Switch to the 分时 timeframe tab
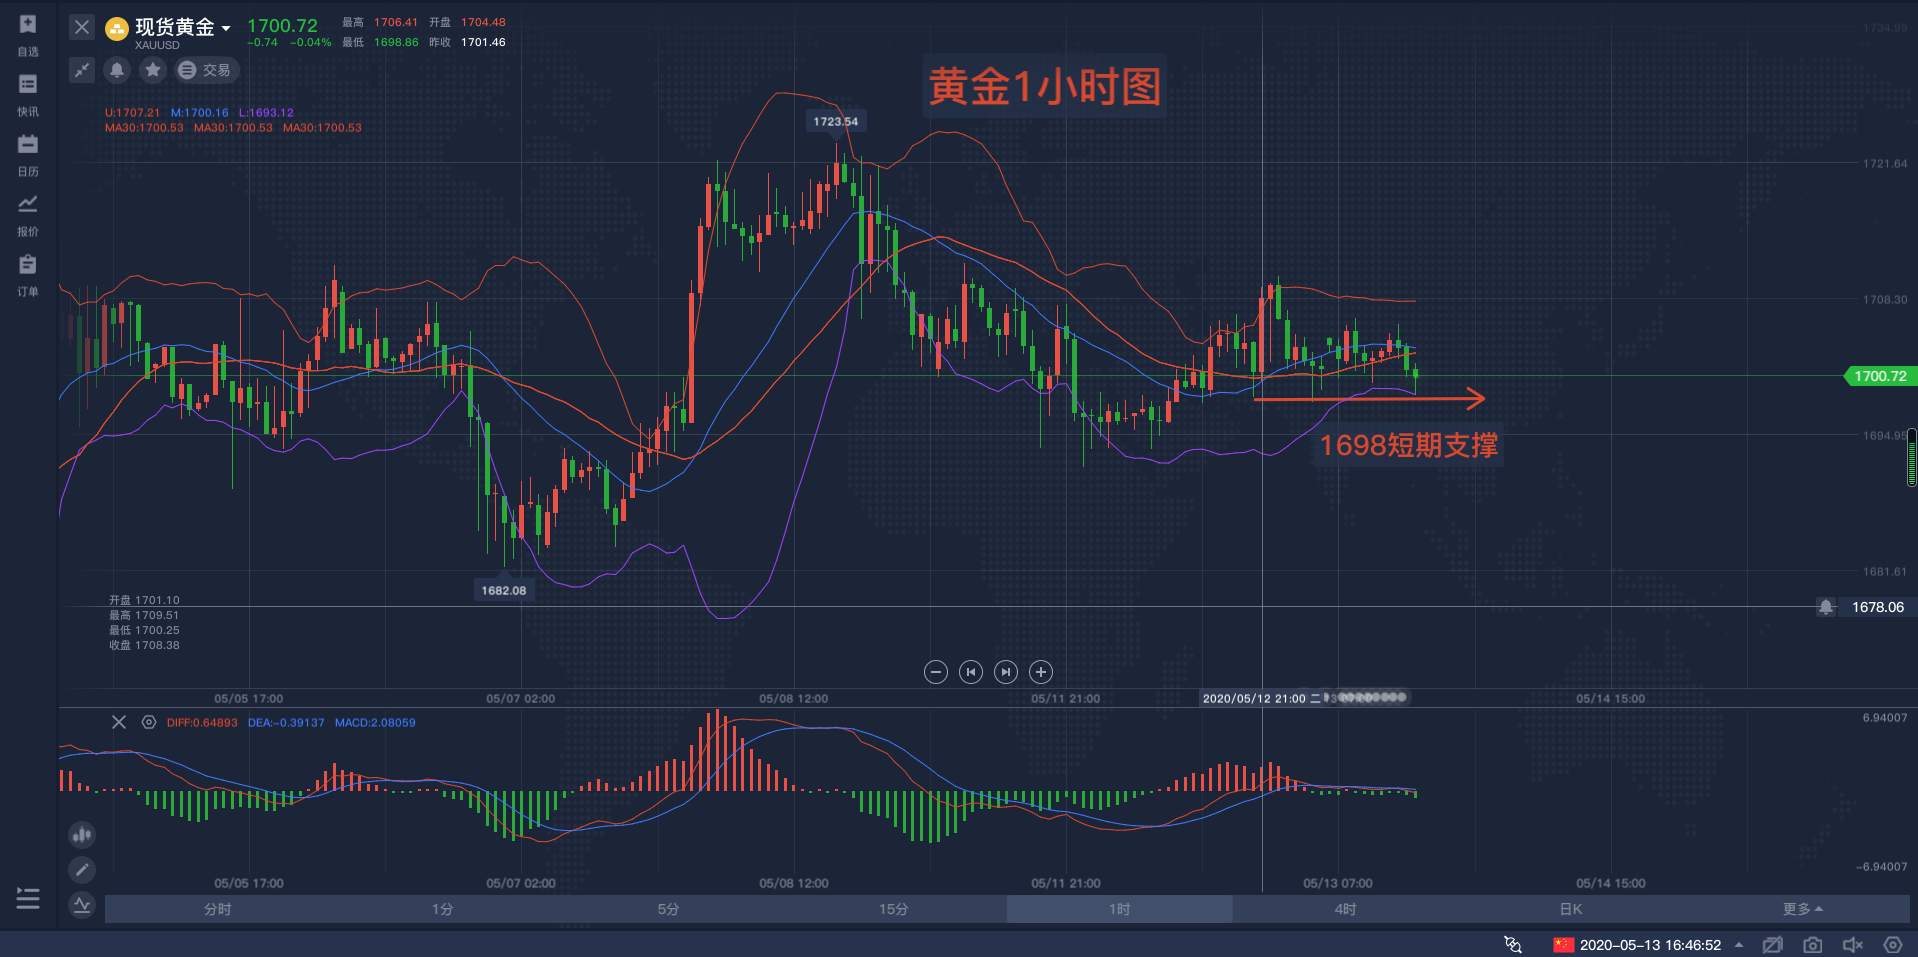The width and height of the screenshot is (1918, 957). 217,909
